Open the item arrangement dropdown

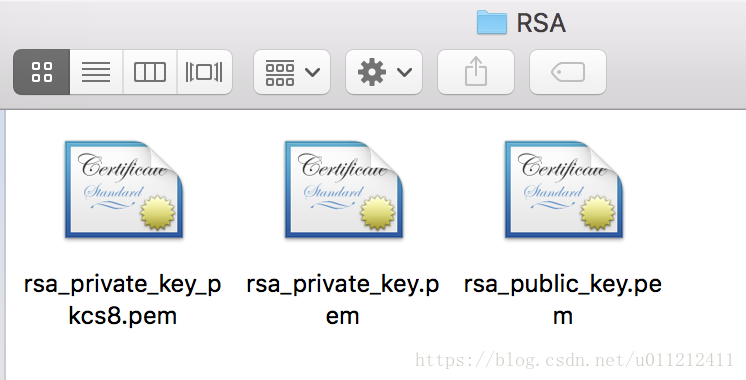coord(292,72)
